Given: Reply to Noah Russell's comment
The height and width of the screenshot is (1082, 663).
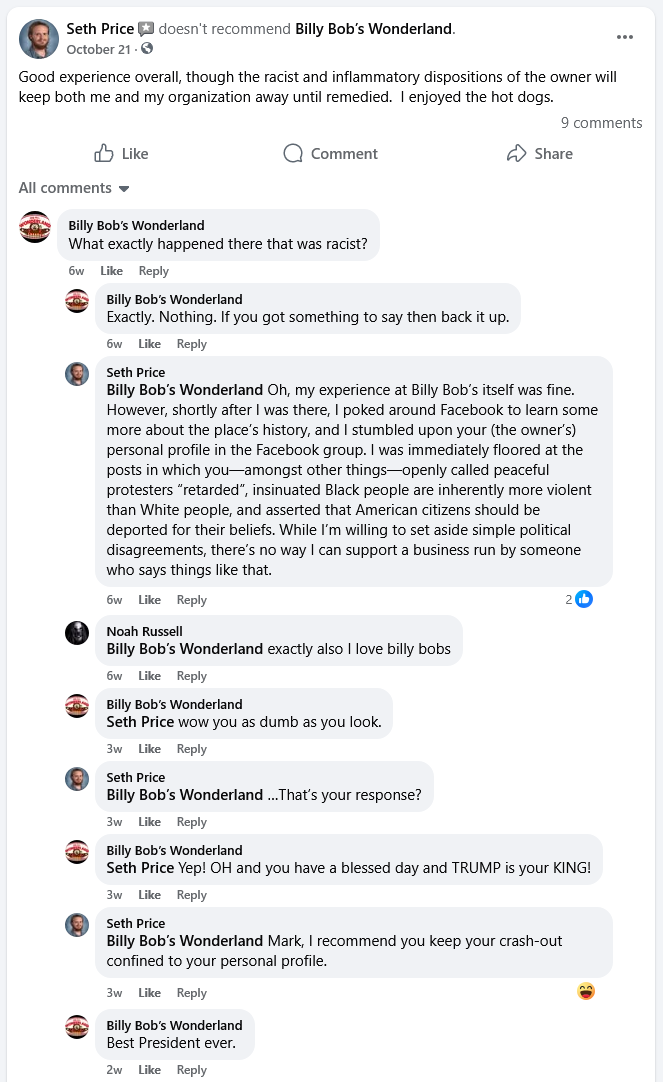Looking at the screenshot, I should coord(191,676).
